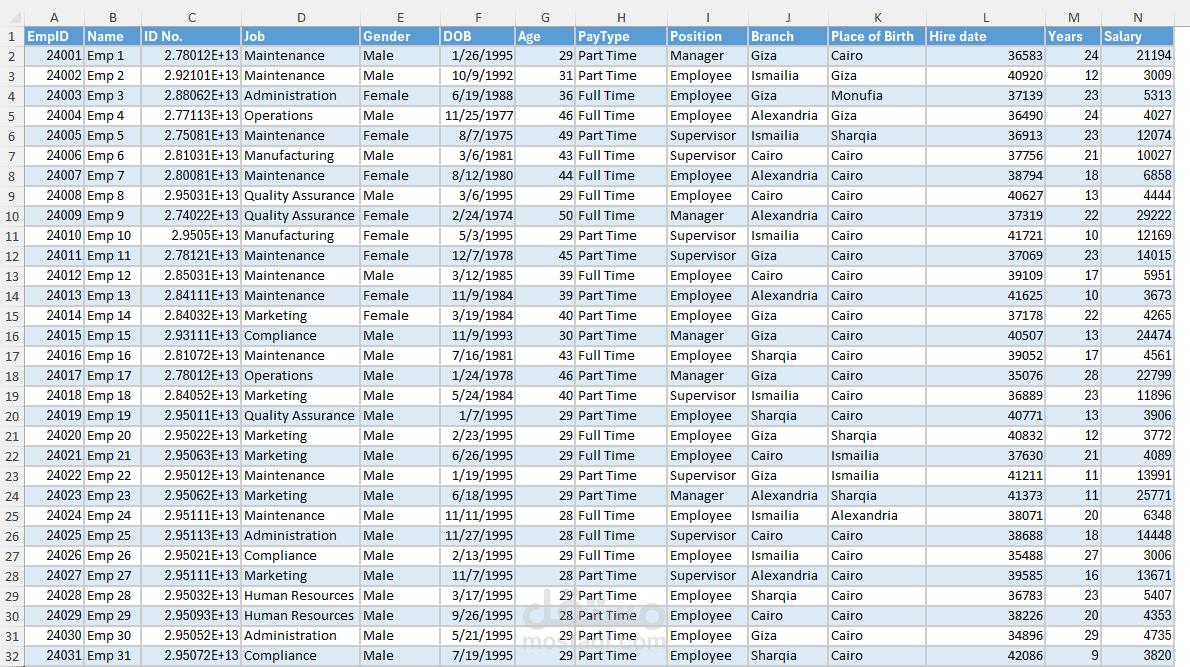Screen dimensions: 1190x667
Task: Select Gender cell for Emp 3
Action: click(x=400, y=96)
